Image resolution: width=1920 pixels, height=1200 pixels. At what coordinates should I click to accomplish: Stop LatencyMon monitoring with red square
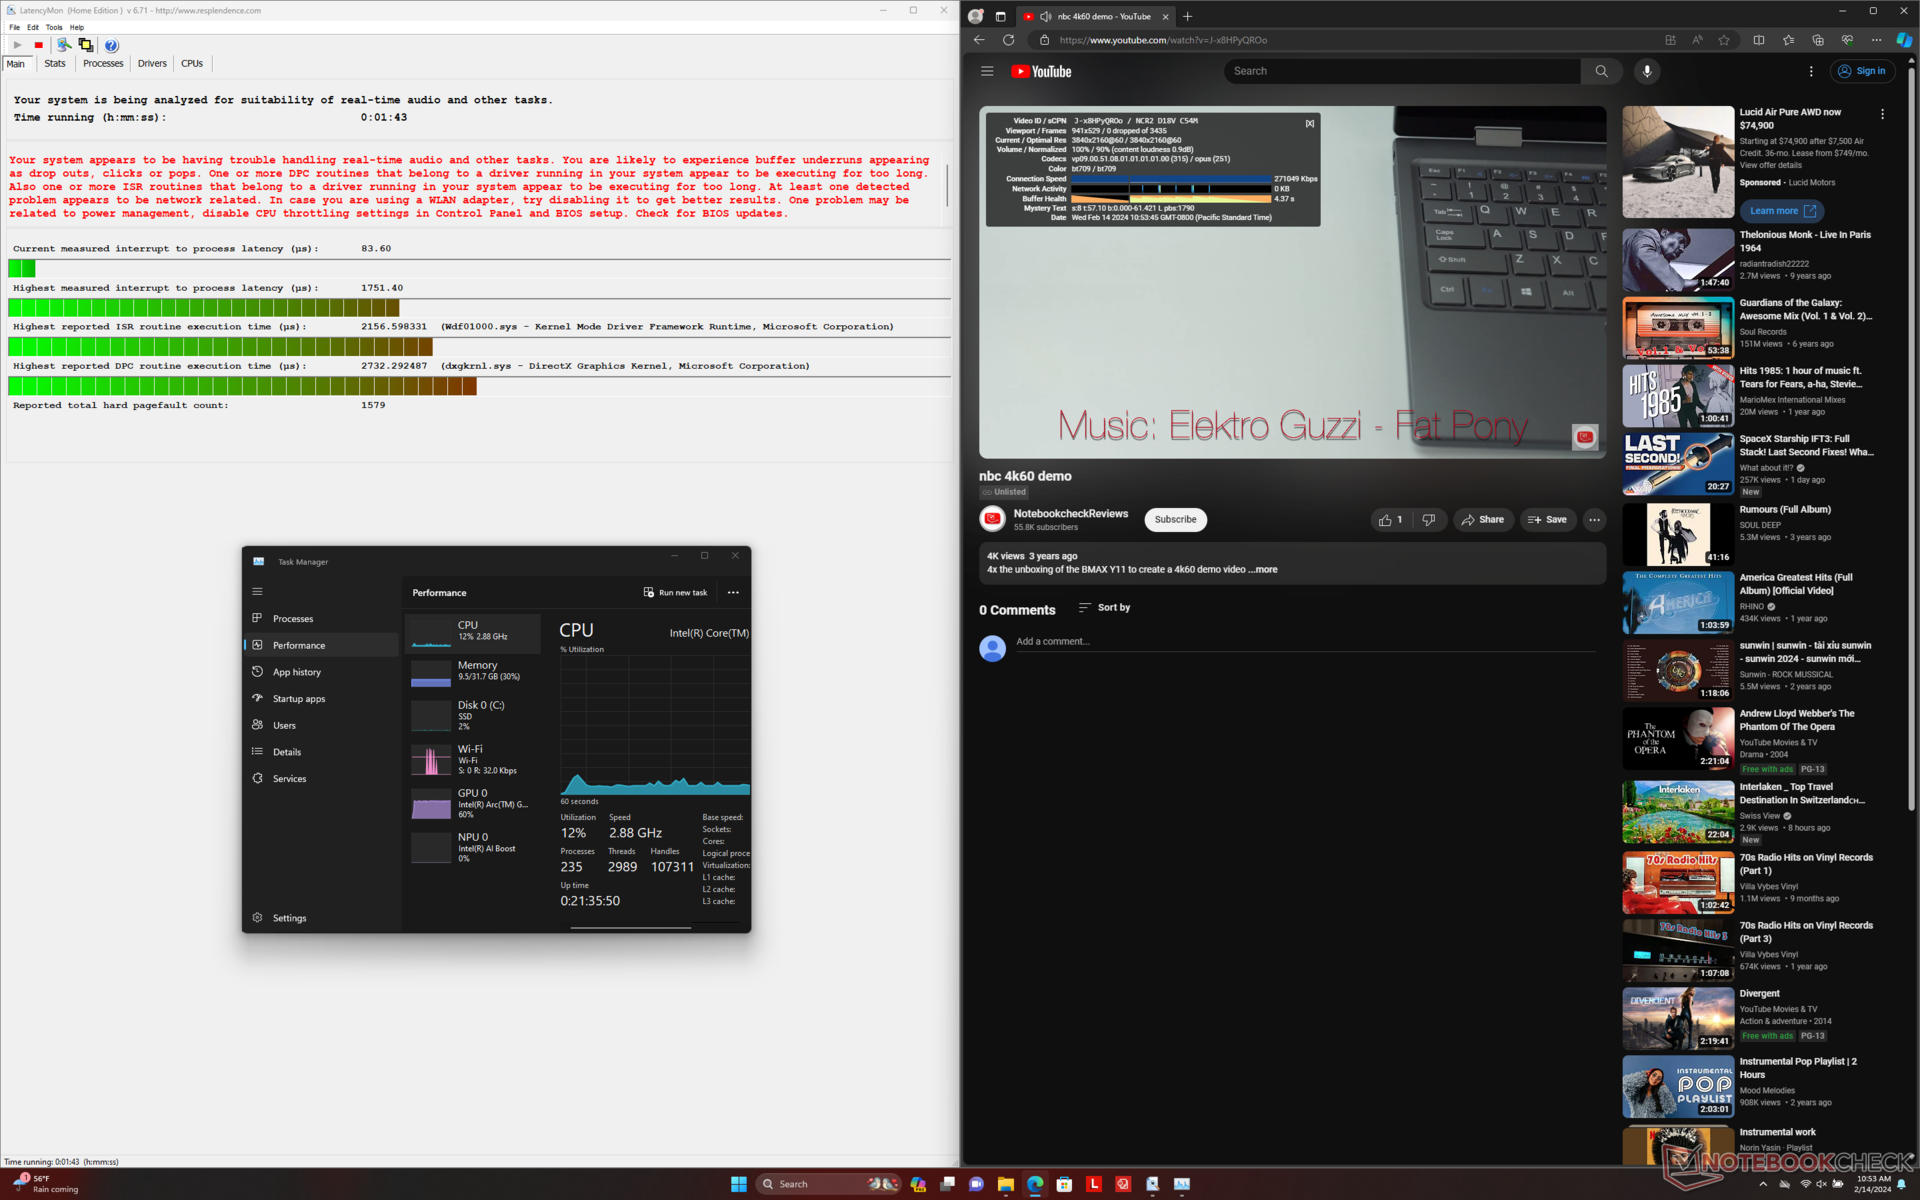point(39,45)
